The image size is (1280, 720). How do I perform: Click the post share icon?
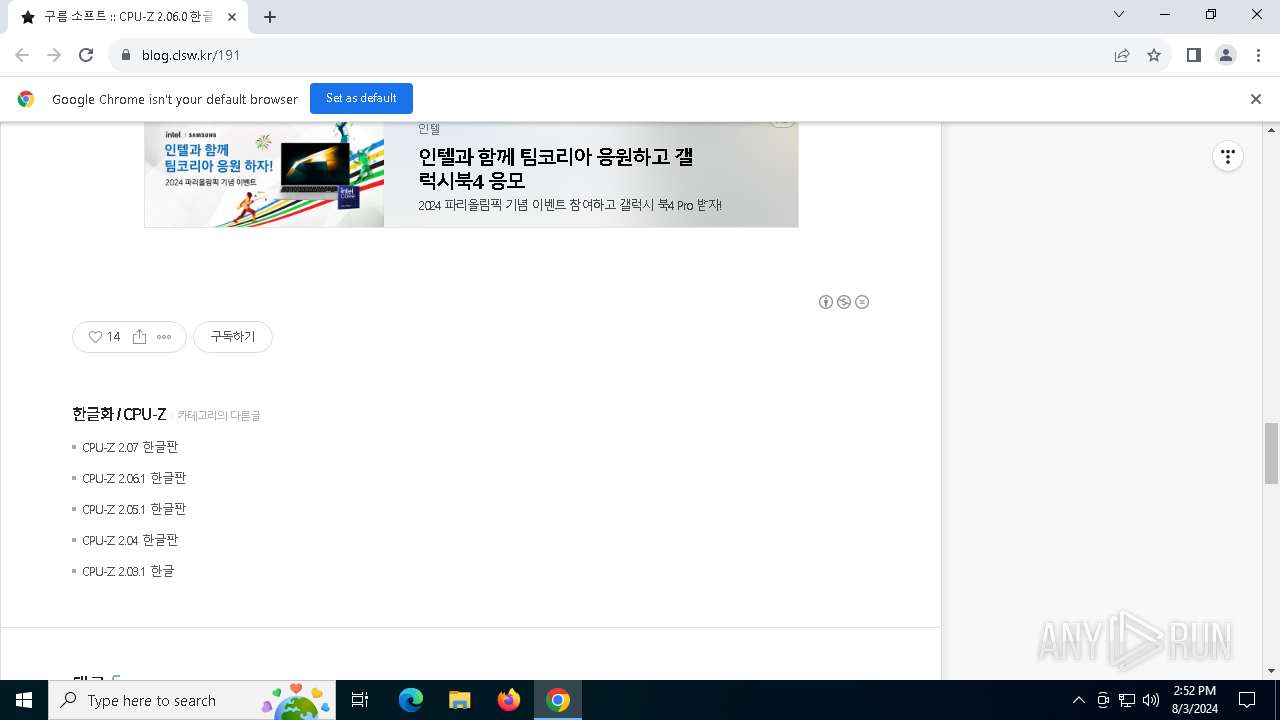coord(140,337)
